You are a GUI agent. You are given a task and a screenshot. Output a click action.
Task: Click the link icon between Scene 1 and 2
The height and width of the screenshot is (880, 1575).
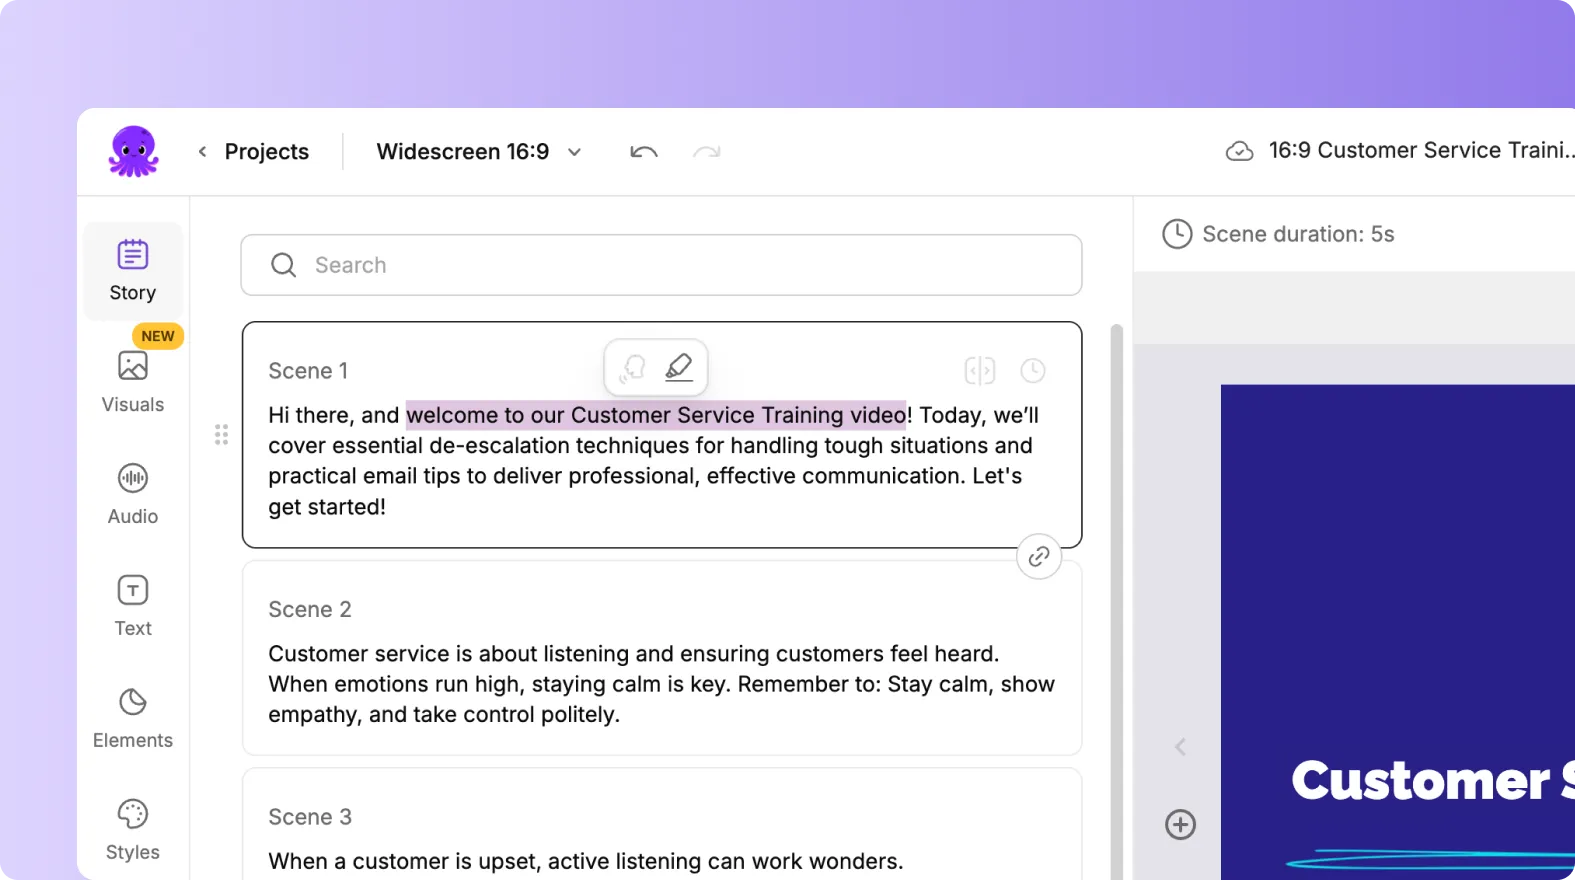1039,556
